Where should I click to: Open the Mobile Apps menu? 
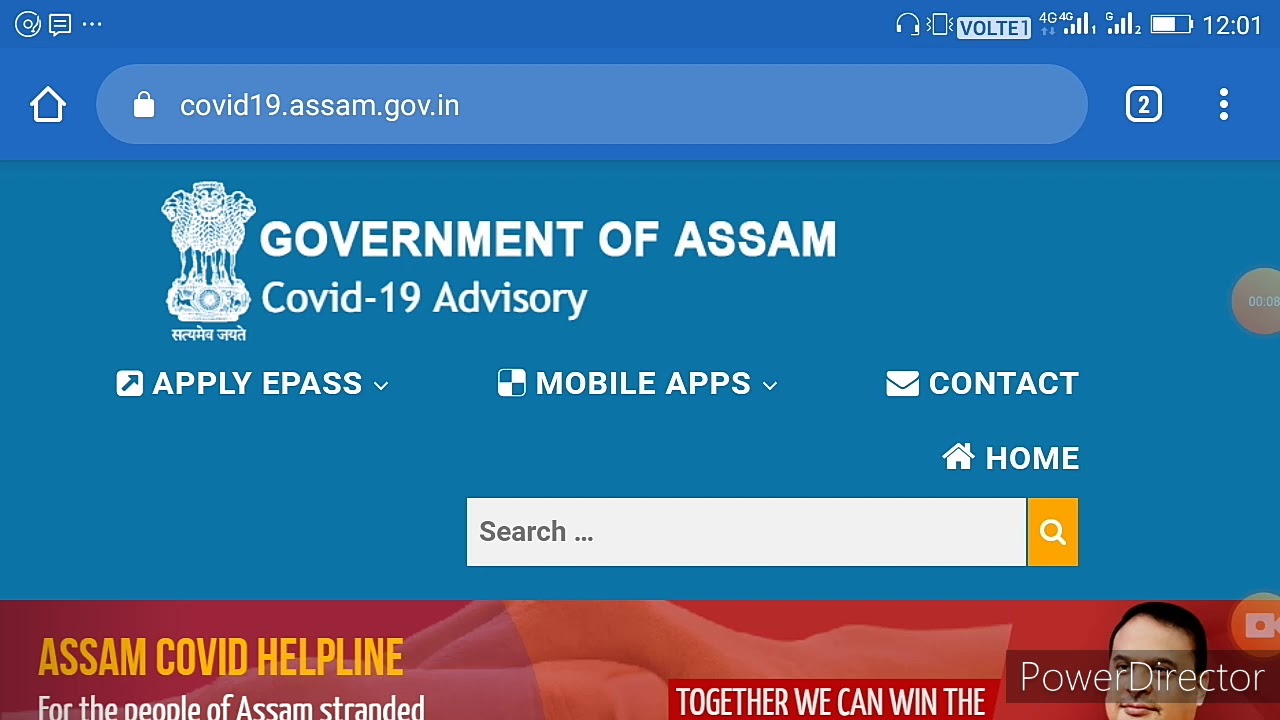pyautogui.click(x=638, y=384)
